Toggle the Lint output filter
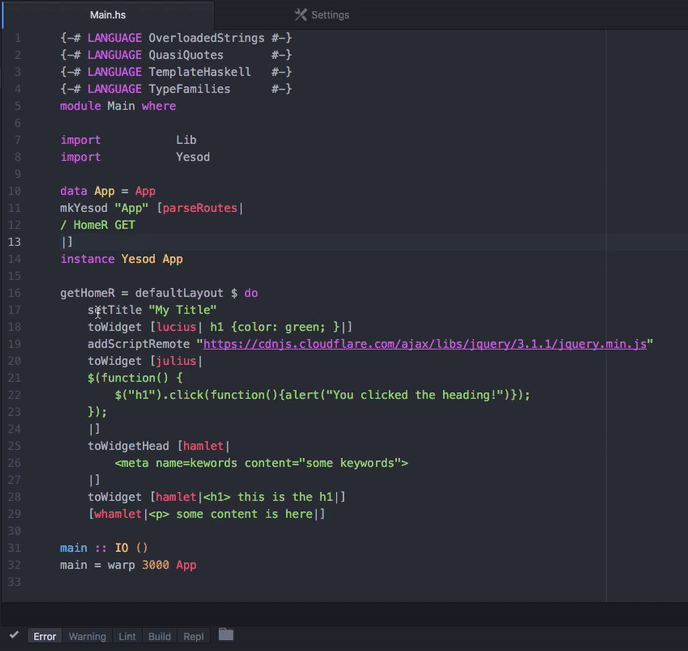The height and width of the screenshot is (651, 688). pos(127,636)
